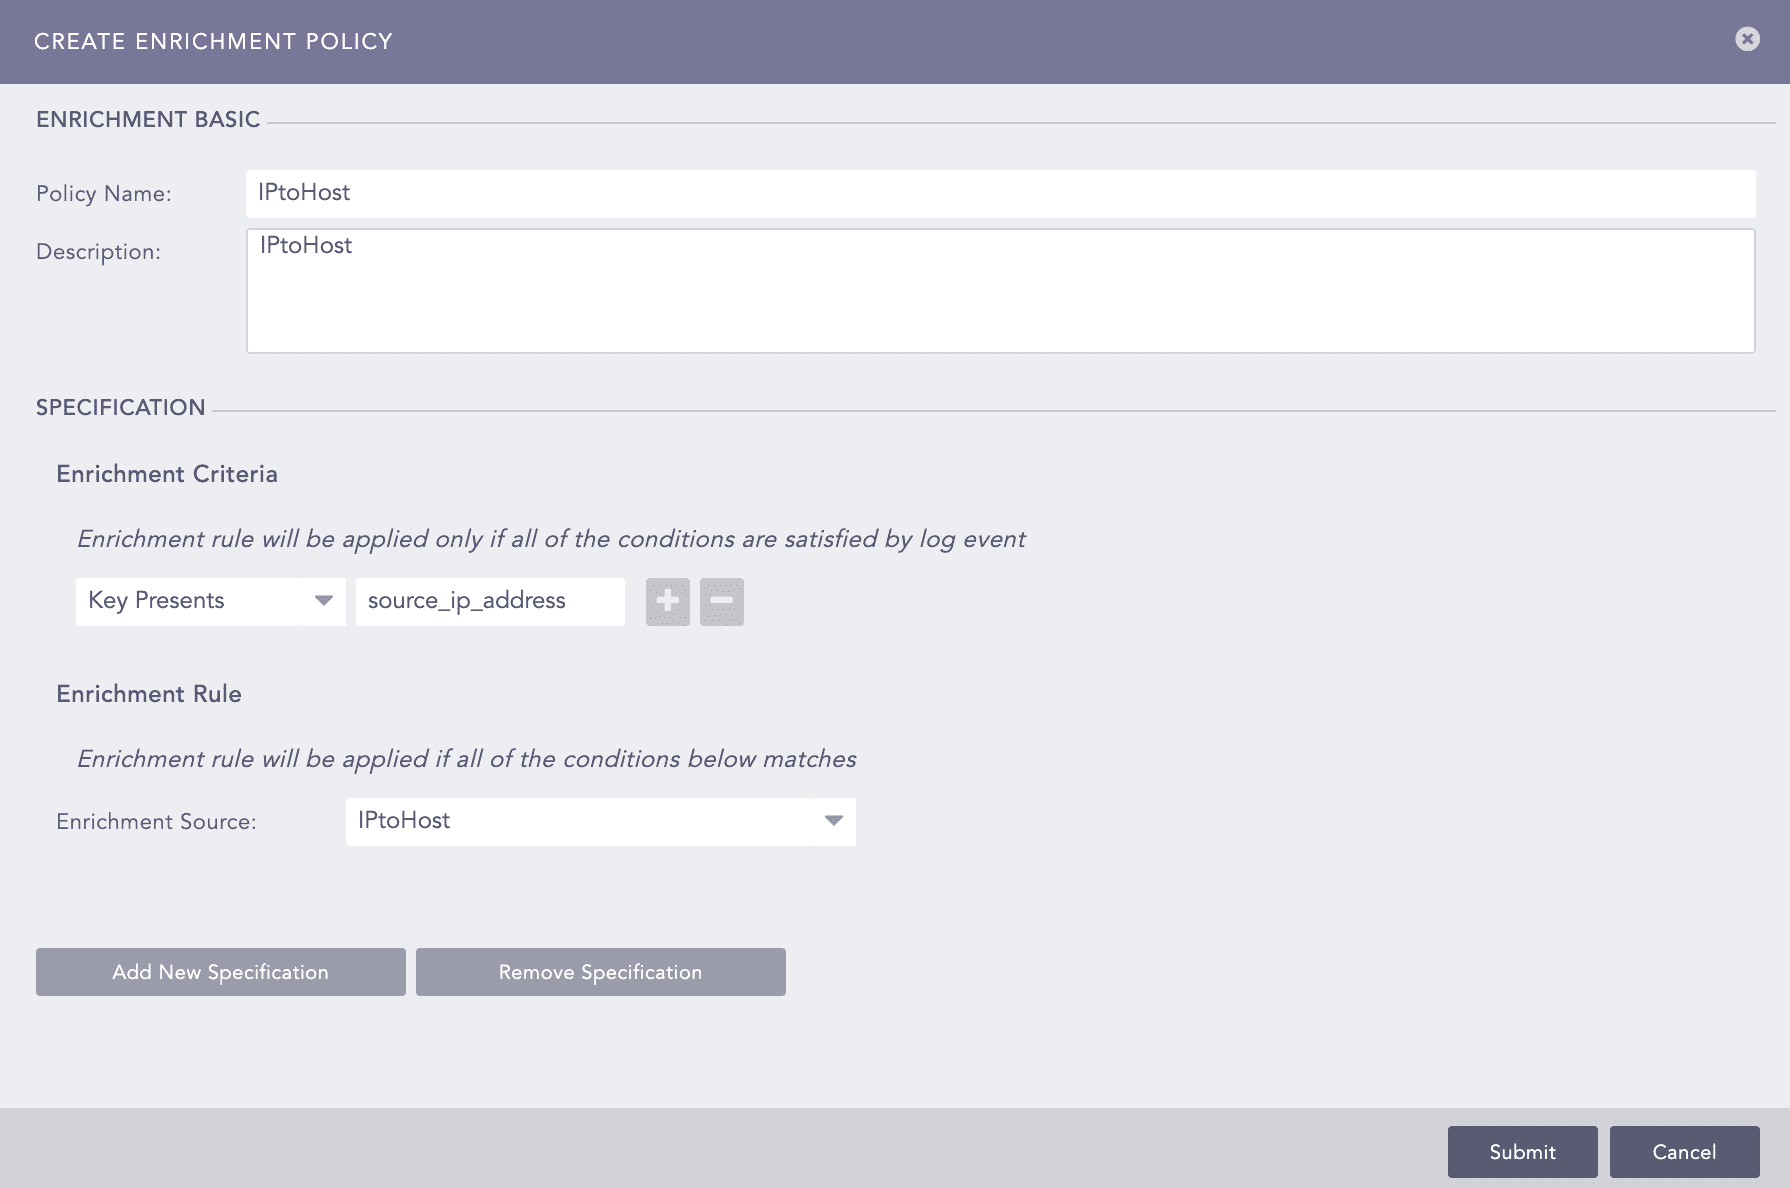The image size is (1790, 1188).
Task: Select the Enrichment Rule heading
Action: (149, 694)
